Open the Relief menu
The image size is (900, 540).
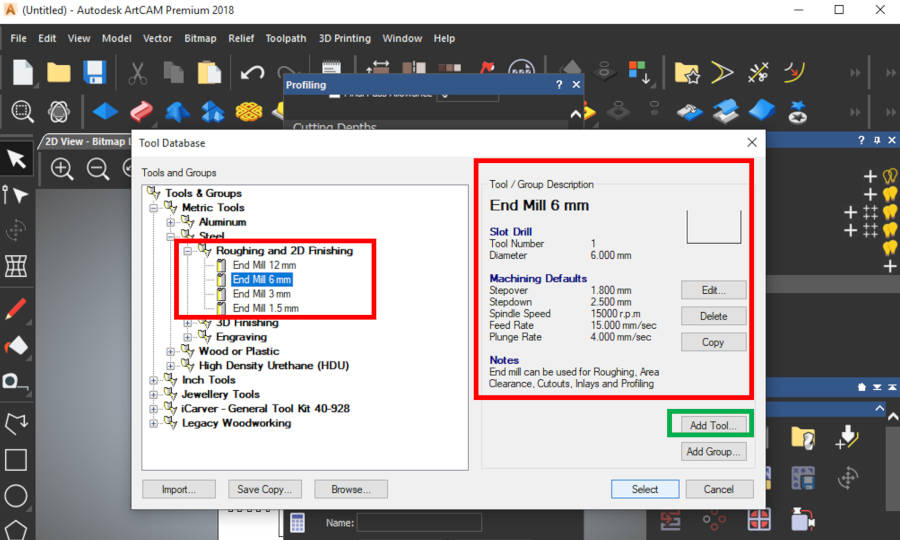[241, 38]
